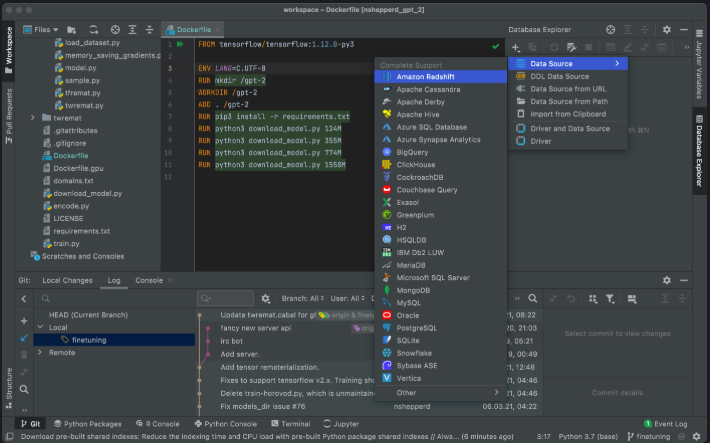Select commit 'Add tensor rematerialization.'

(269, 367)
